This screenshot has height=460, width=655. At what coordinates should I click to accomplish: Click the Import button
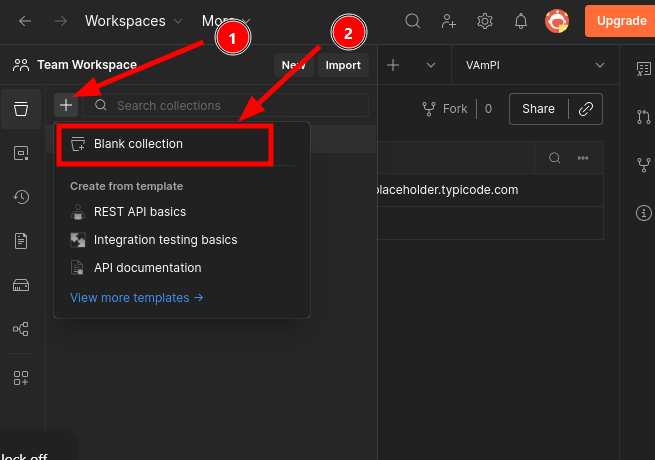tap(343, 65)
